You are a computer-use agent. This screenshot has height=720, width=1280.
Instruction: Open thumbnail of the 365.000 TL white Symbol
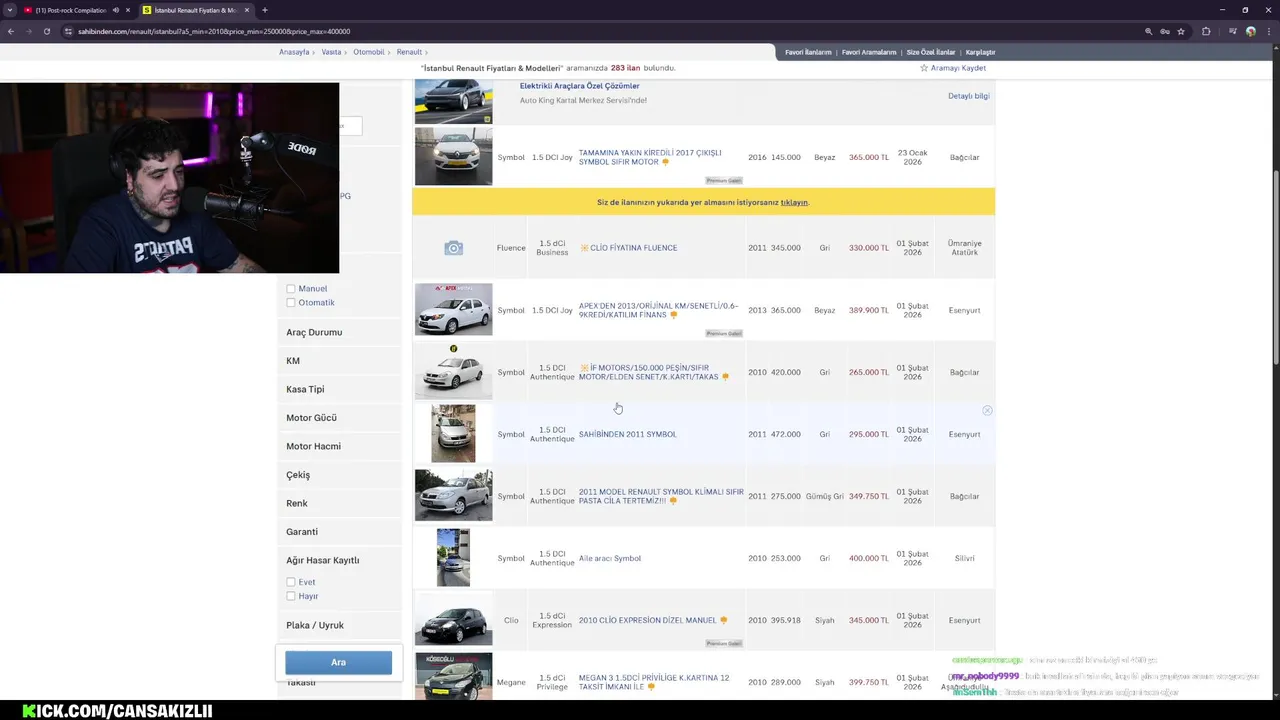click(x=454, y=157)
